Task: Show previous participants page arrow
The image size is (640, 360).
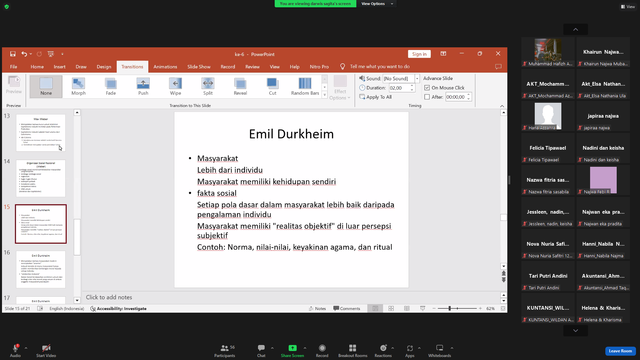Action: 576,29
